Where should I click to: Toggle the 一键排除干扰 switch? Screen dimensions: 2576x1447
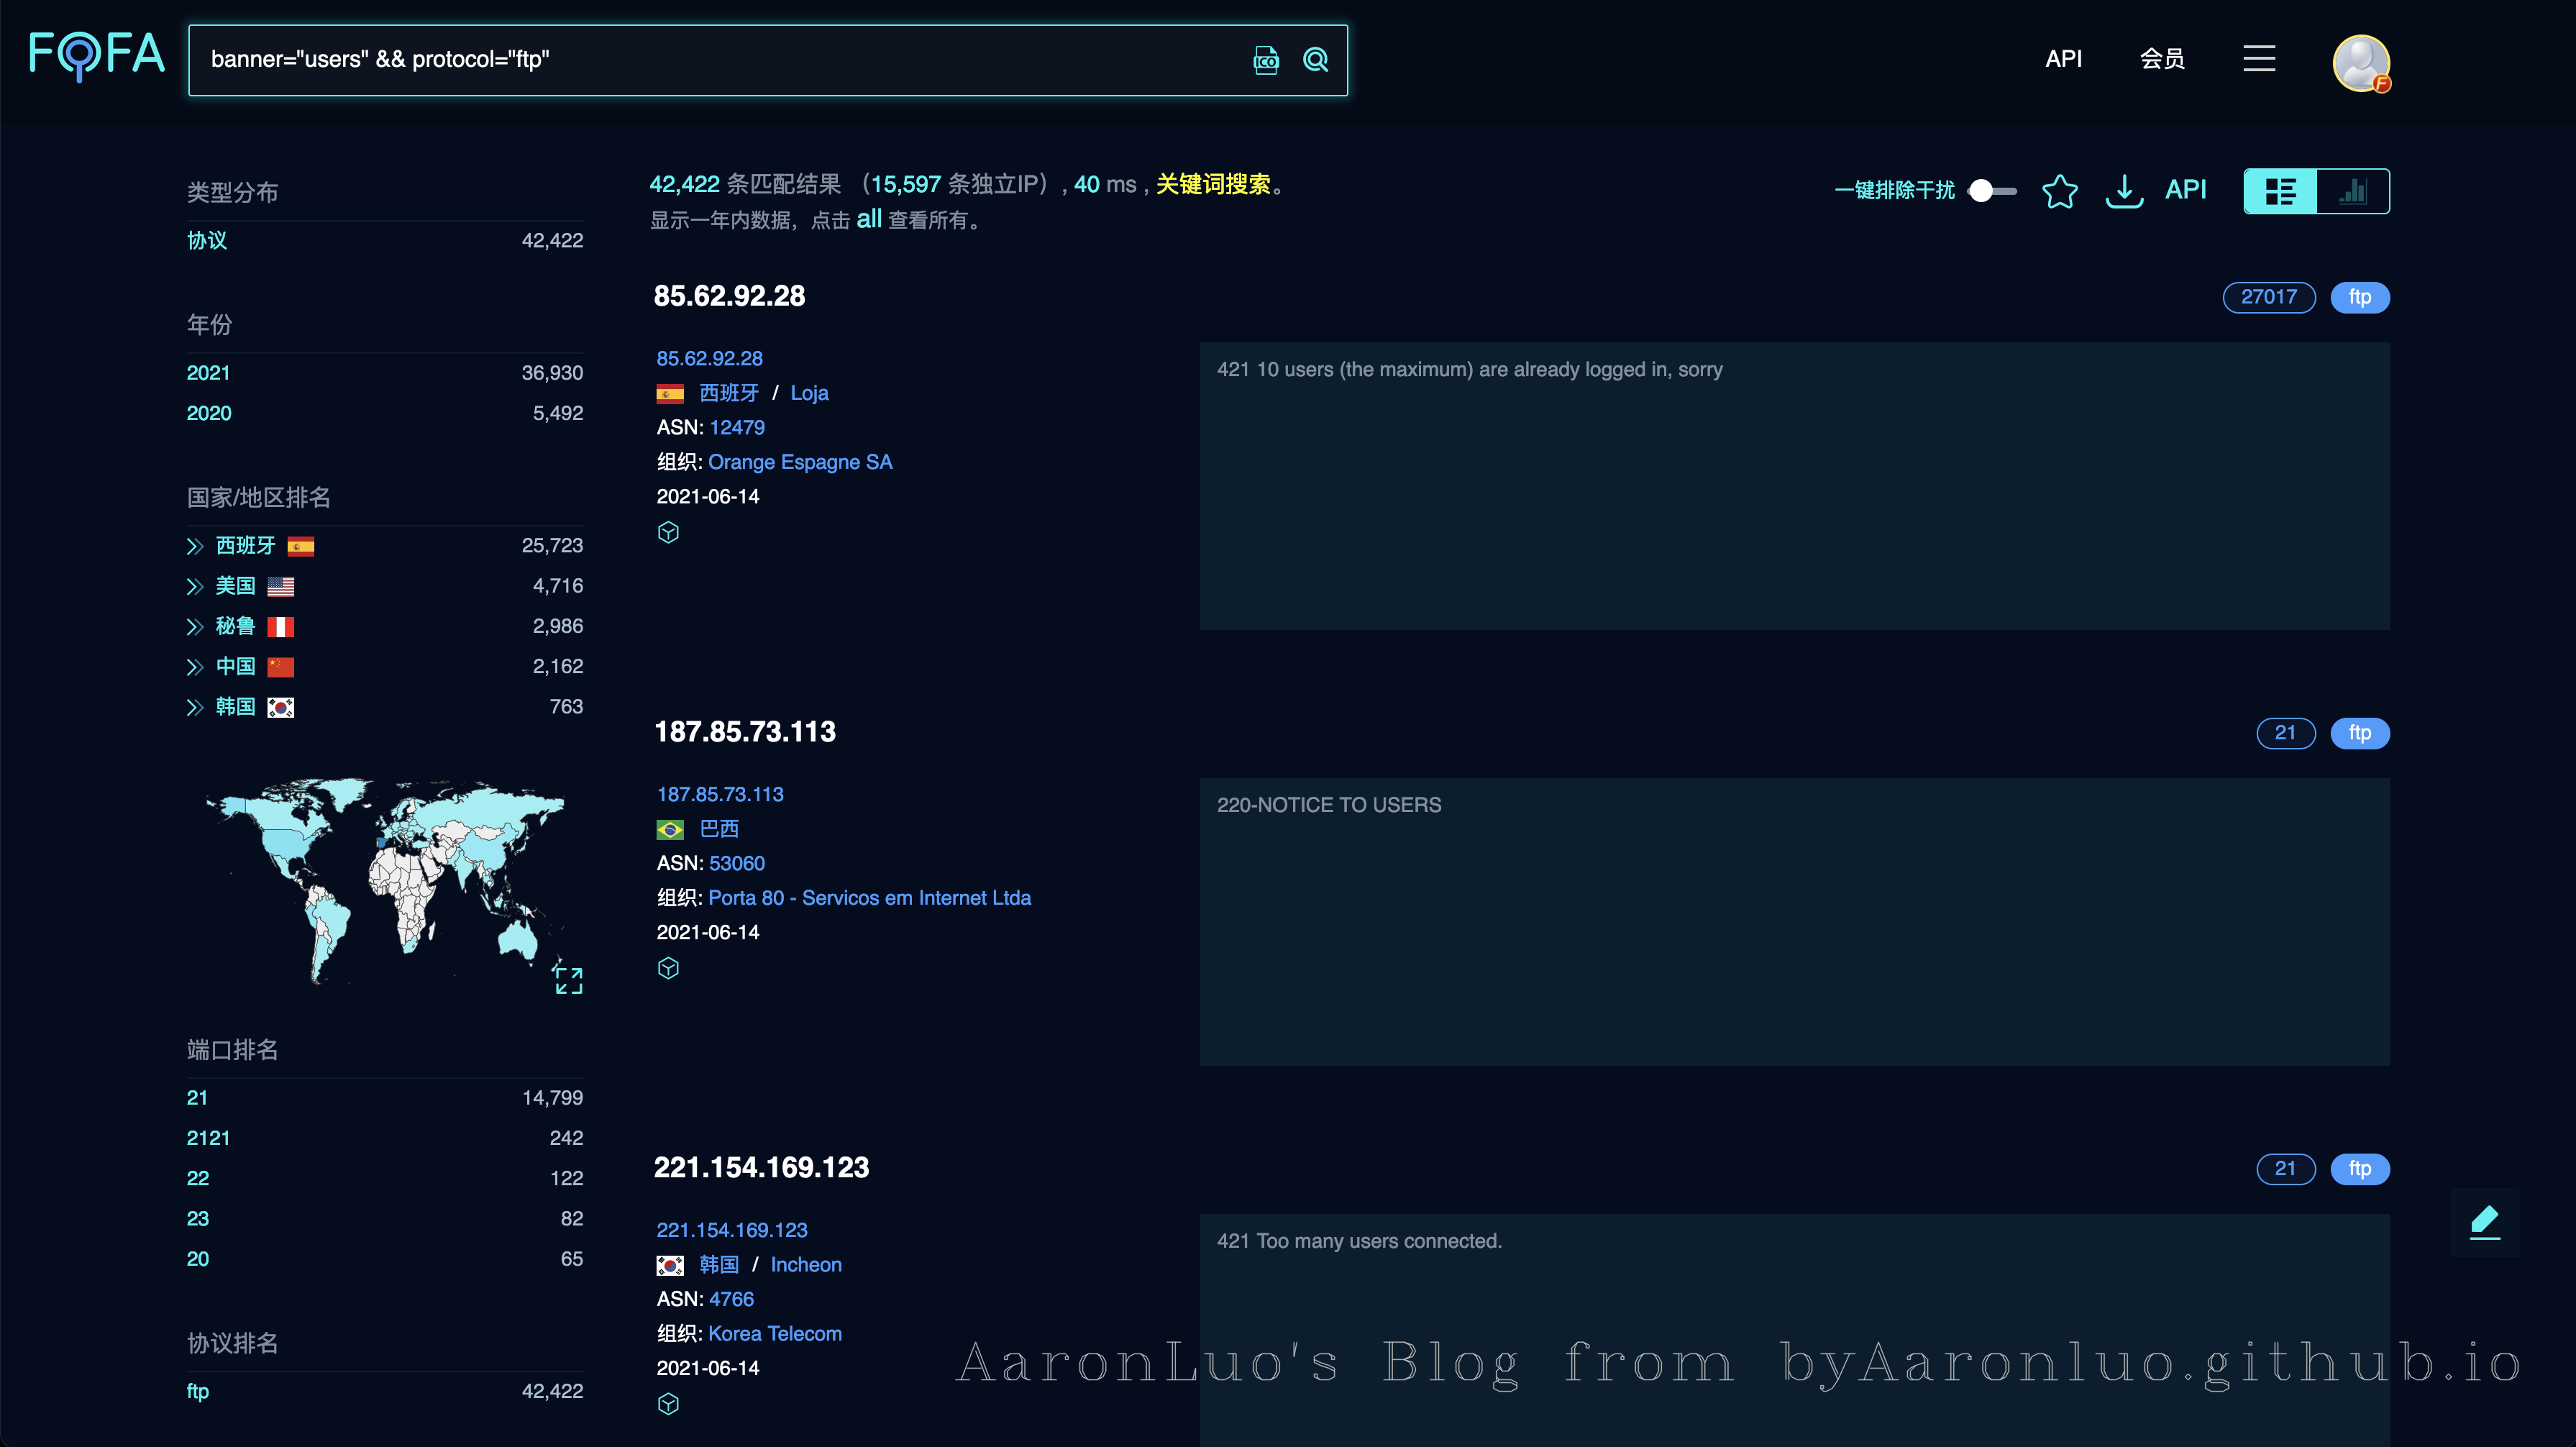1991,190
